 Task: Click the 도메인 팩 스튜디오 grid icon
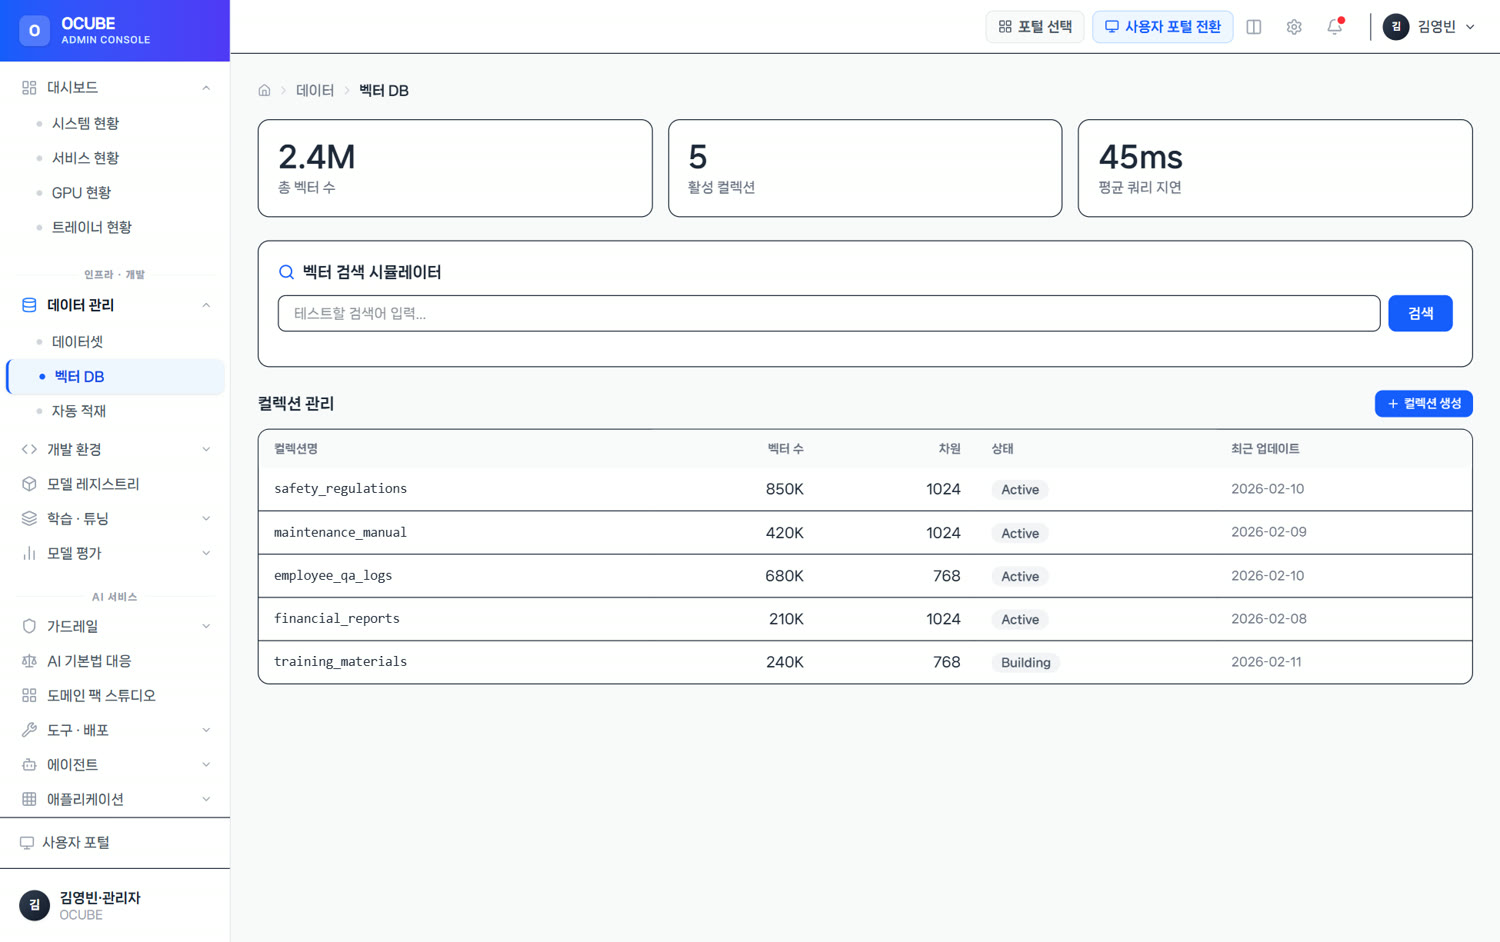coord(29,696)
